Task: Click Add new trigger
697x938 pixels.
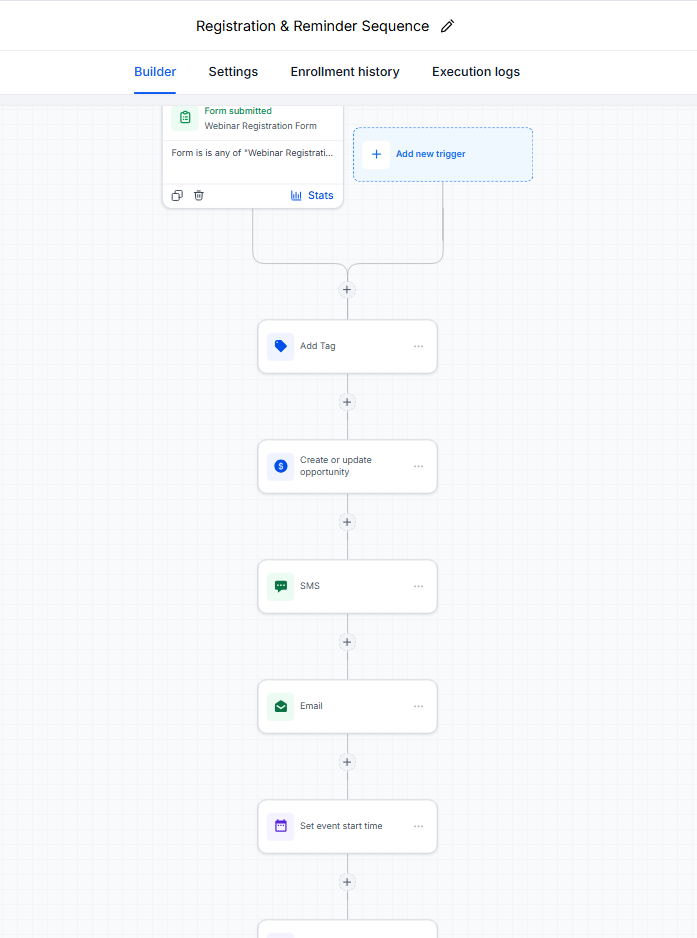Action: [x=443, y=154]
